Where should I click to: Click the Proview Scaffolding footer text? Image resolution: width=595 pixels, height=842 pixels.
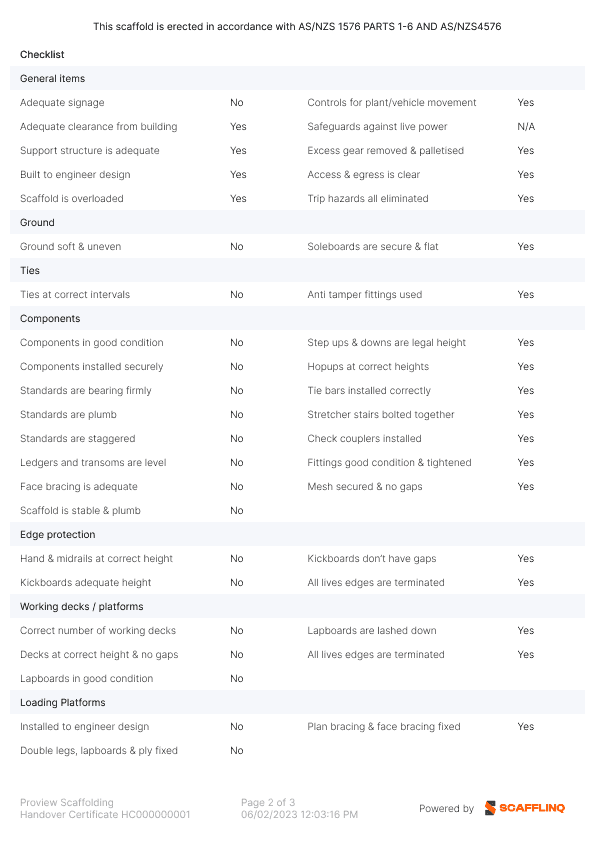[x=67, y=802]
